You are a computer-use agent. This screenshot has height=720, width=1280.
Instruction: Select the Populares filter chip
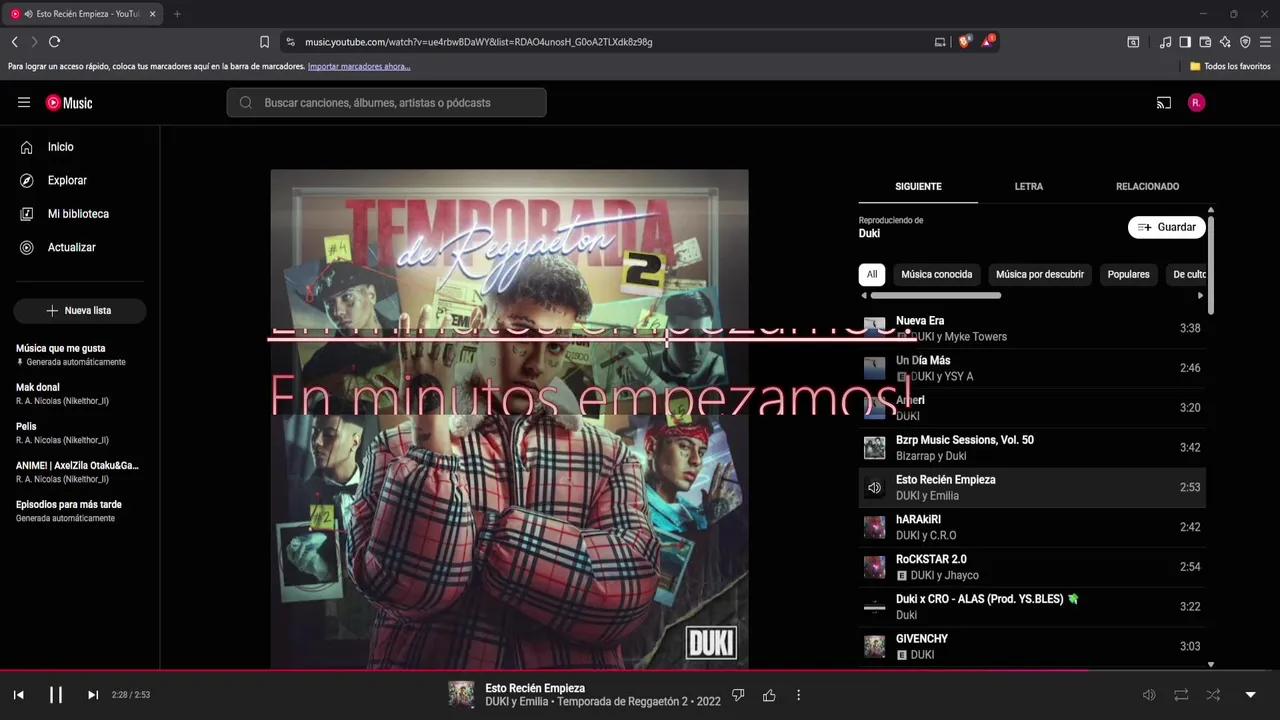click(1128, 274)
